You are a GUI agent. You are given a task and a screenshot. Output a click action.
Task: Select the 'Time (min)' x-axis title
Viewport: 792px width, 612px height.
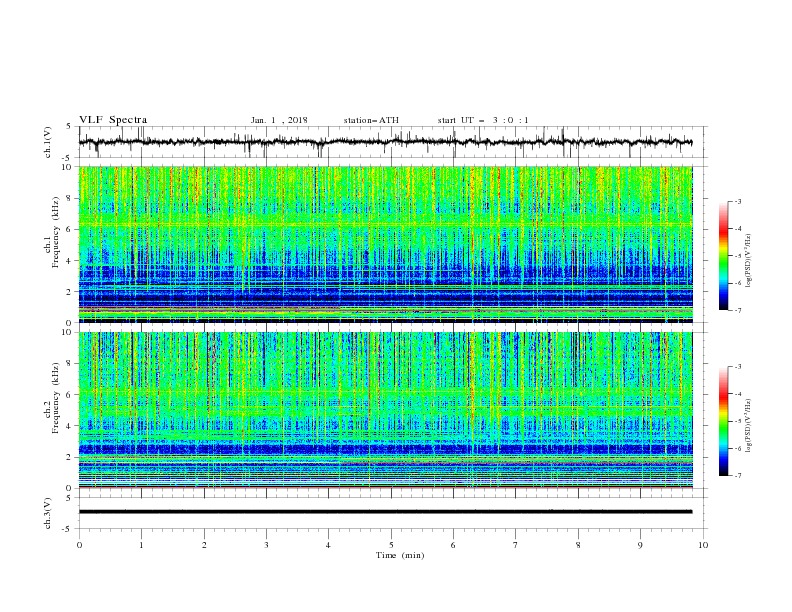400,555
